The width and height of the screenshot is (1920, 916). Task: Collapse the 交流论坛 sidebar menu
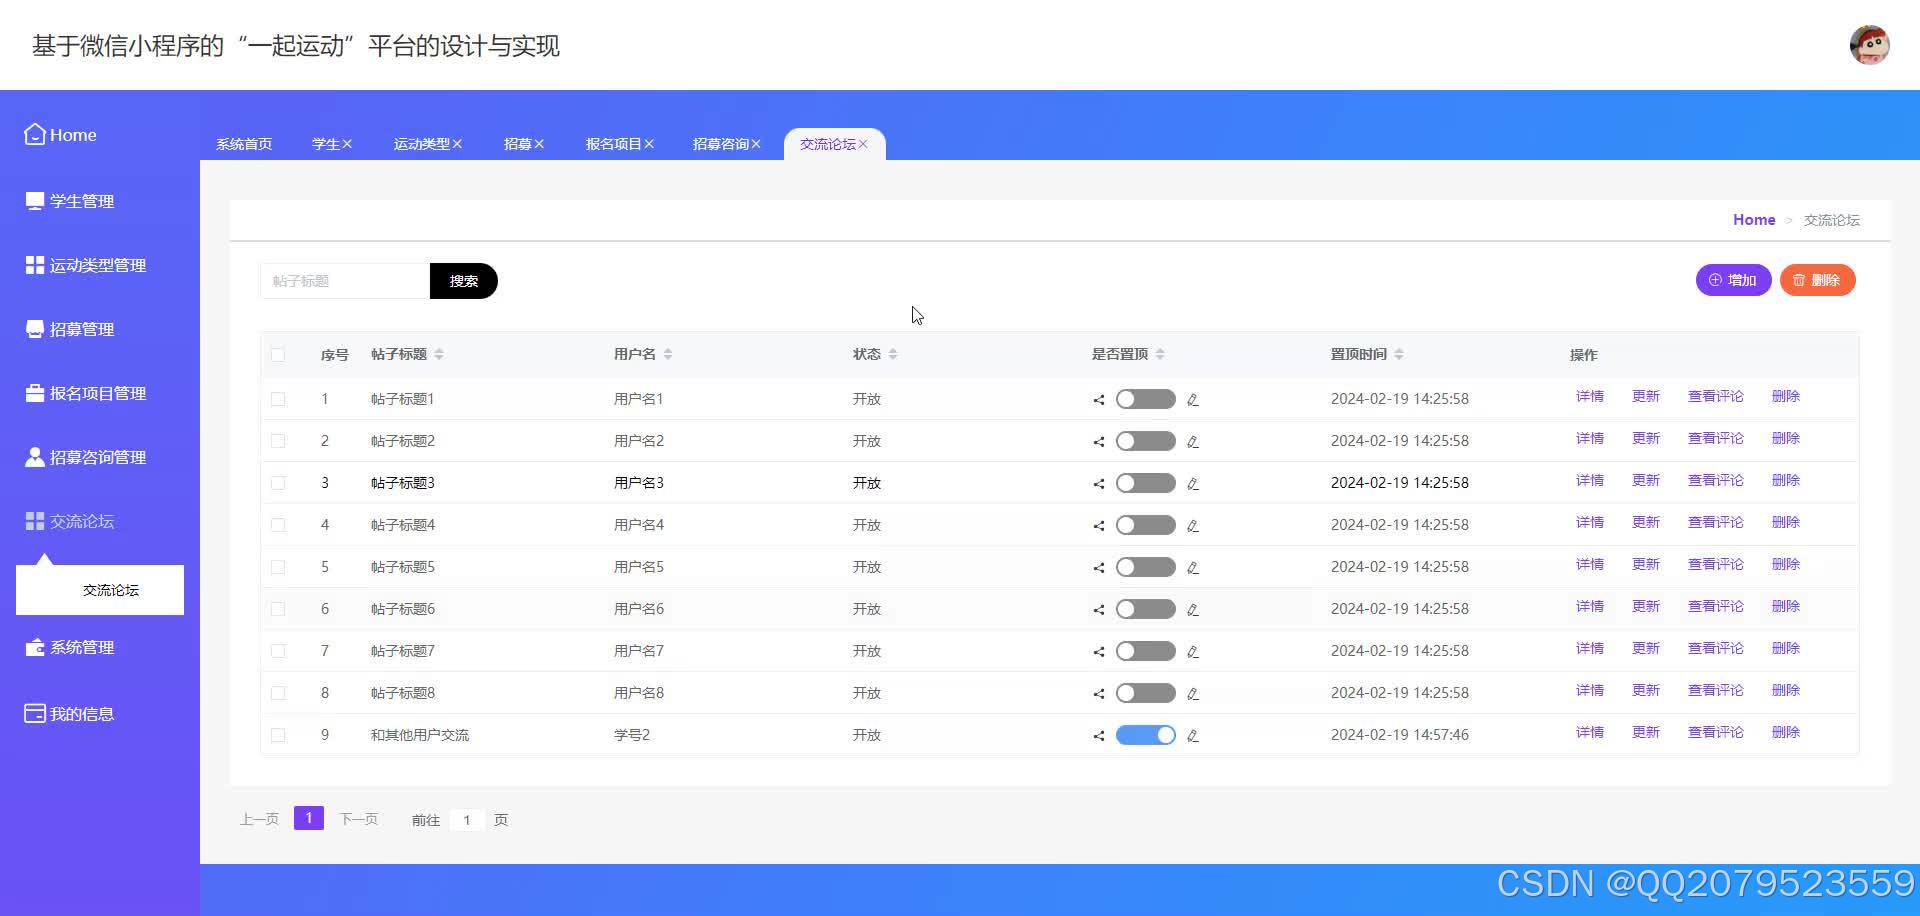point(70,521)
